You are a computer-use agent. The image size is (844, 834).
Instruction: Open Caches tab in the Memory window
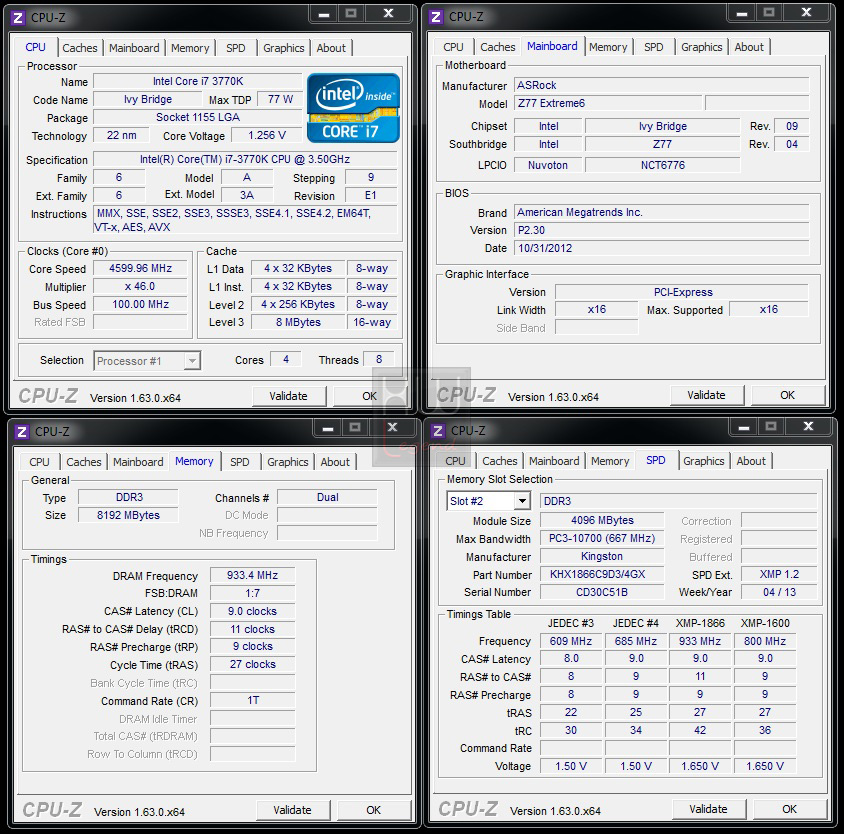click(x=84, y=462)
